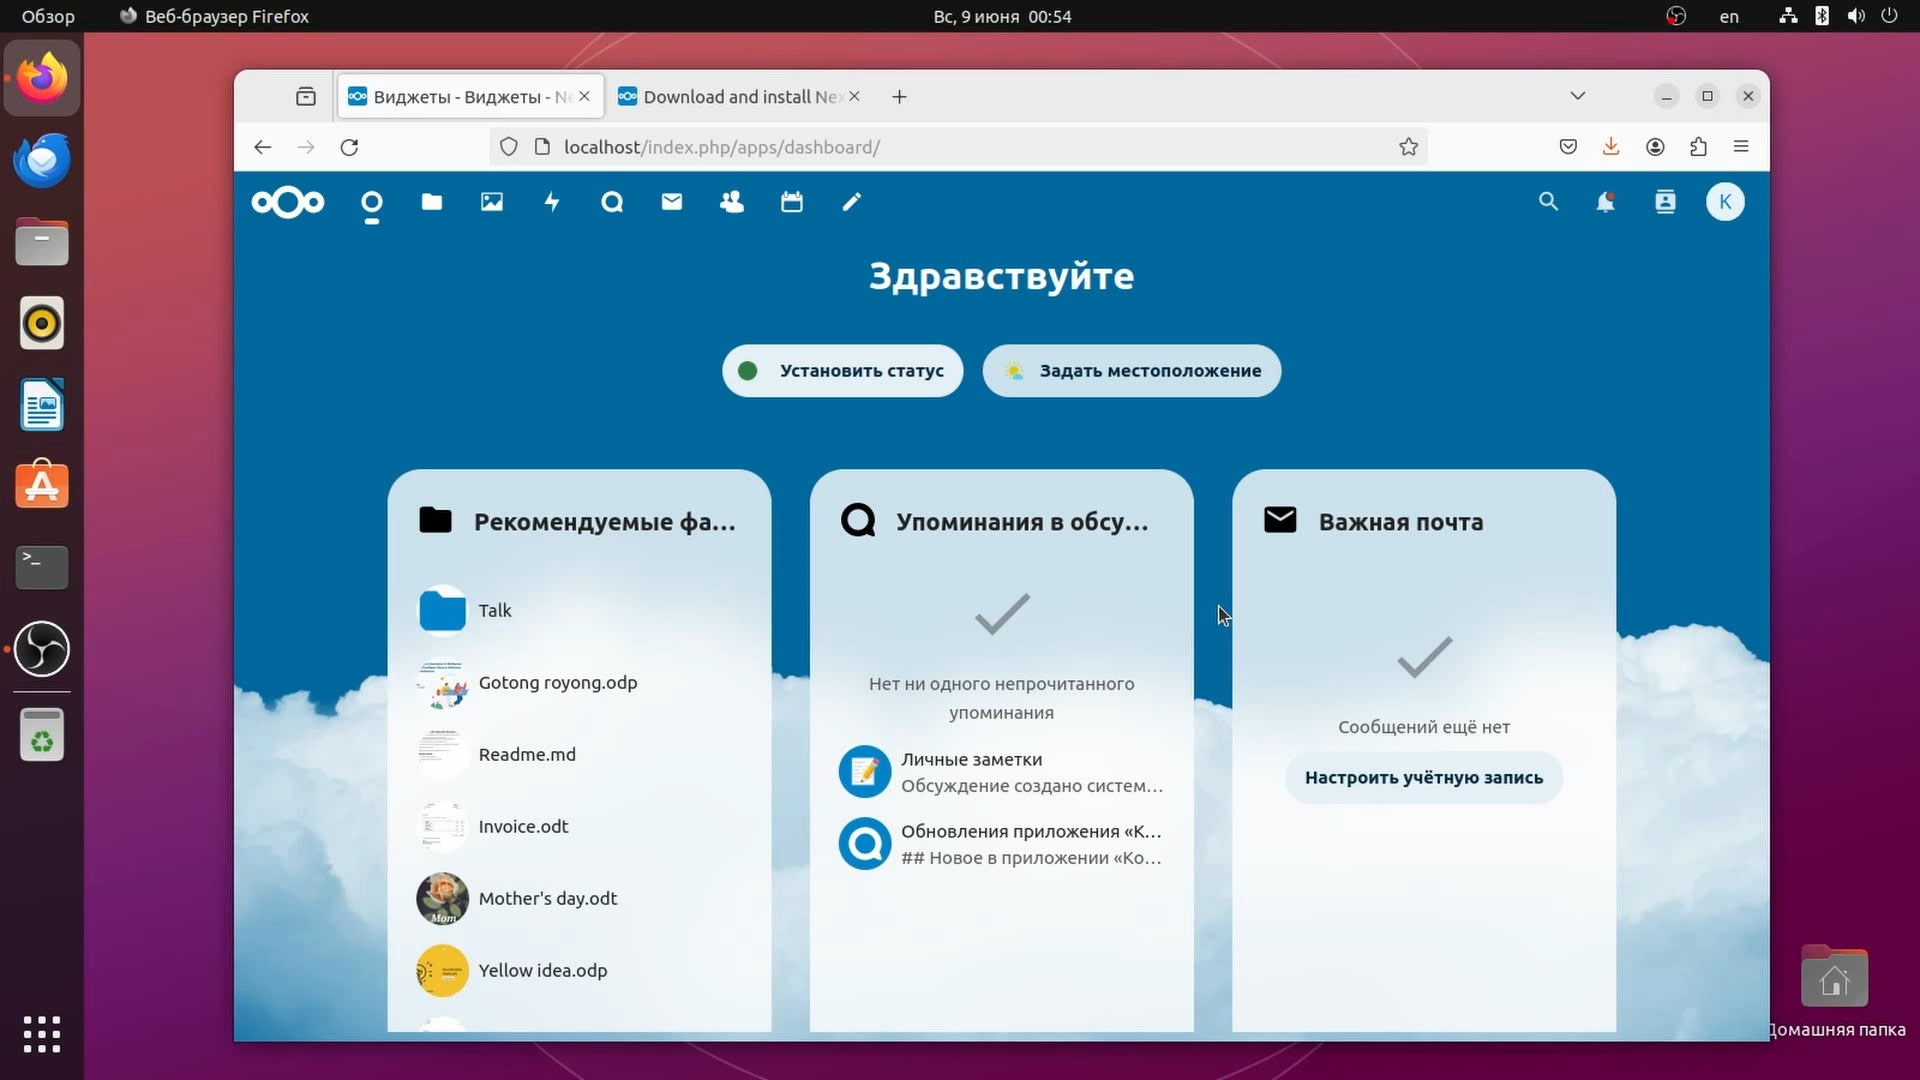Open the Photos app from the top bar
The width and height of the screenshot is (1920, 1080).
491,201
